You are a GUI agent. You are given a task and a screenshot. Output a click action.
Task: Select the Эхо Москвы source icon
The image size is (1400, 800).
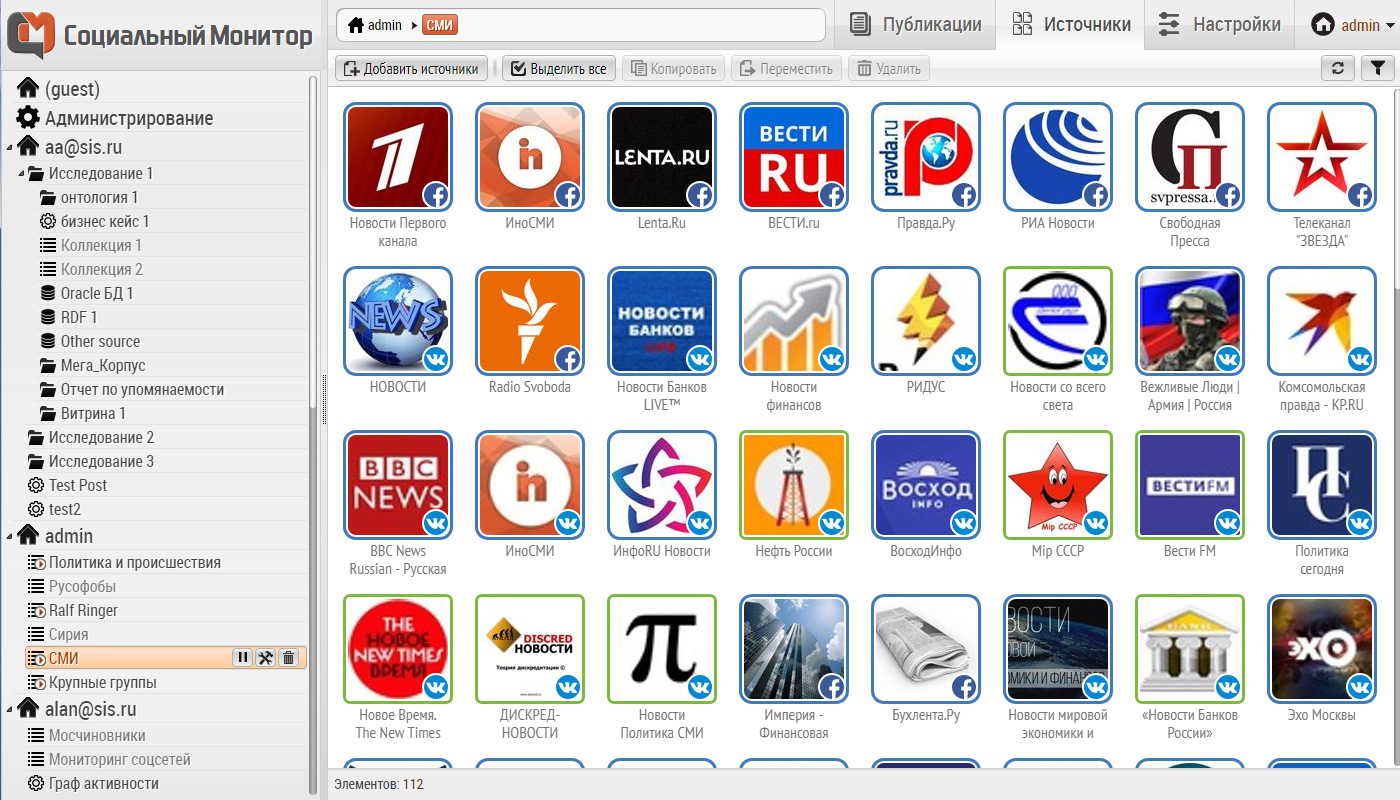(1322, 650)
